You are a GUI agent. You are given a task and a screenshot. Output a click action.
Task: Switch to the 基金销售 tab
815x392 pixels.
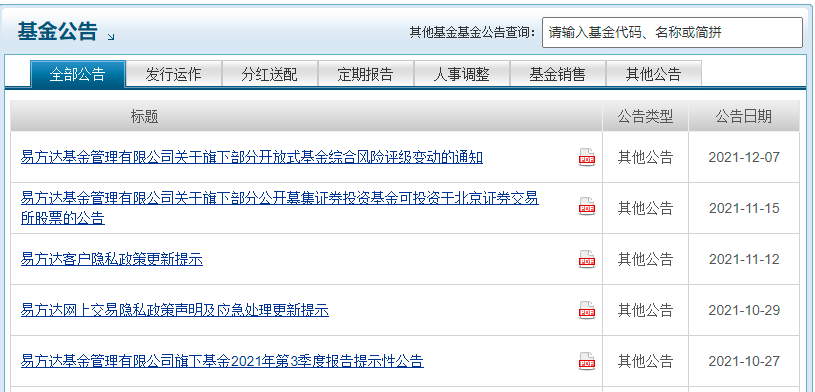558,74
